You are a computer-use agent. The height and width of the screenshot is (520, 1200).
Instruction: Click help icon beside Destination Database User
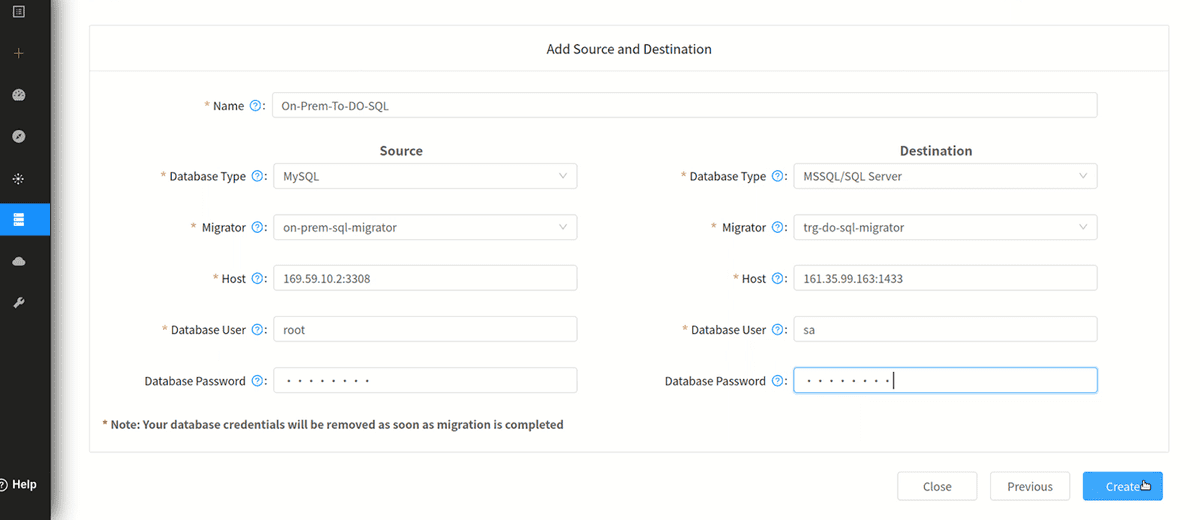(777, 329)
